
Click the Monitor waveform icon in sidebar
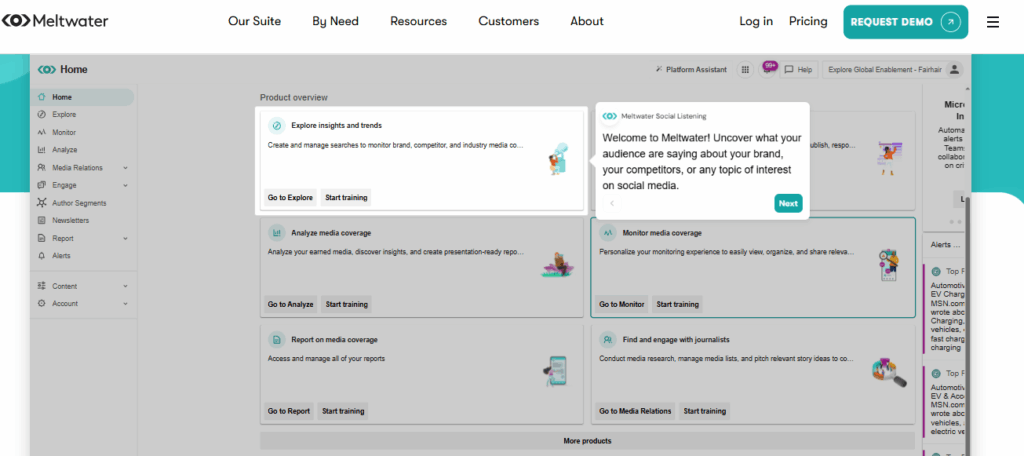coord(42,133)
